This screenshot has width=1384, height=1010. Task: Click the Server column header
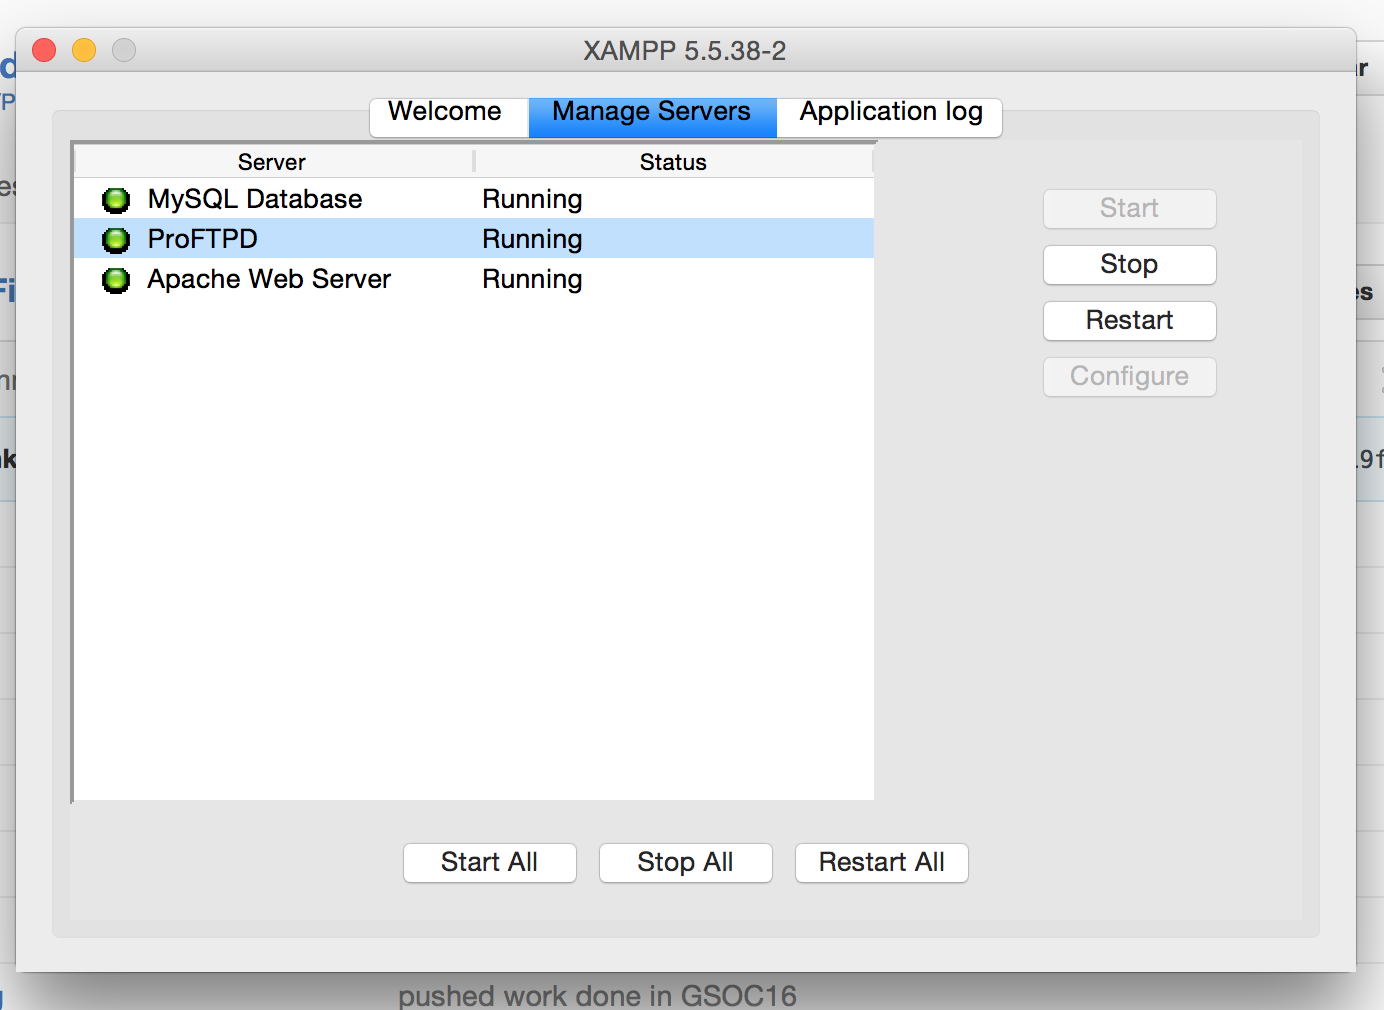(272, 162)
